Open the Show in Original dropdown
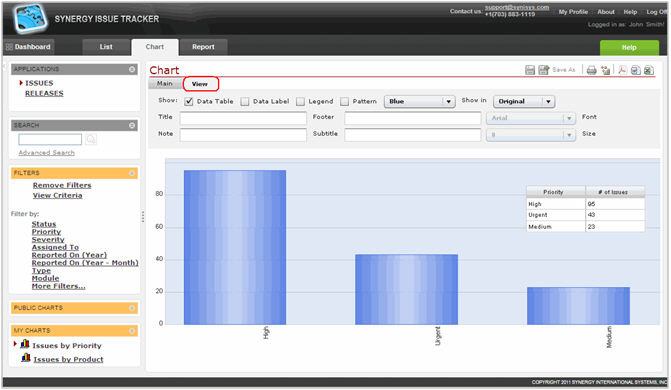This screenshot has width=671, height=390. (x=524, y=101)
